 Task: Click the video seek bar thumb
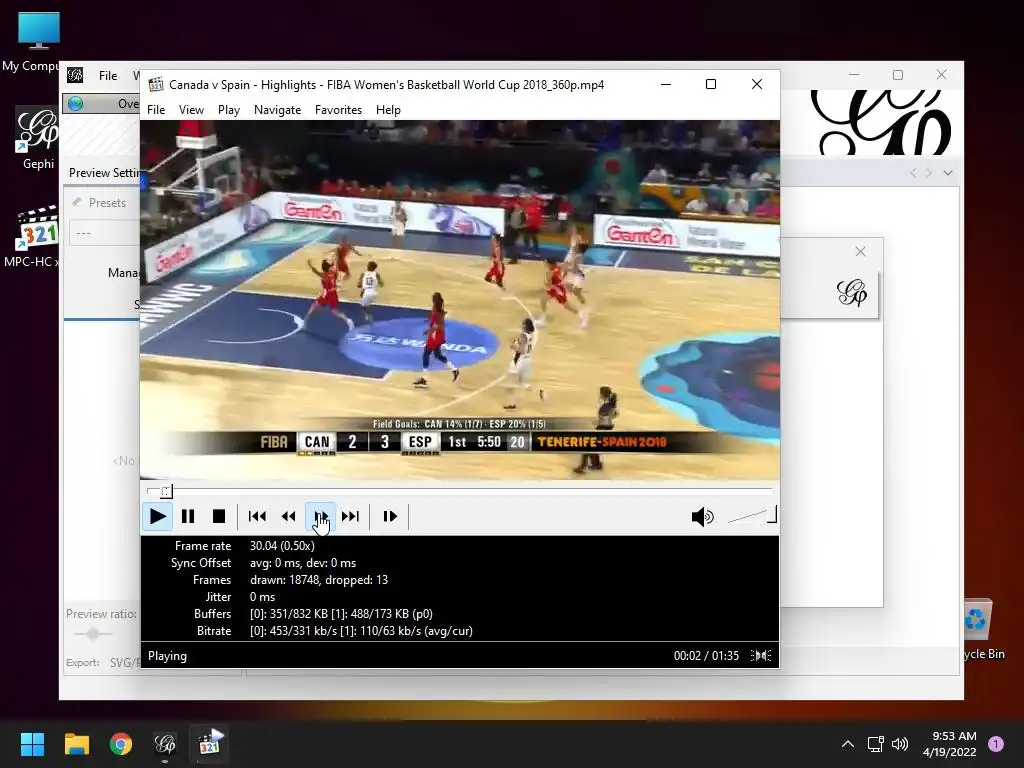pyautogui.click(x=167, y=491)
